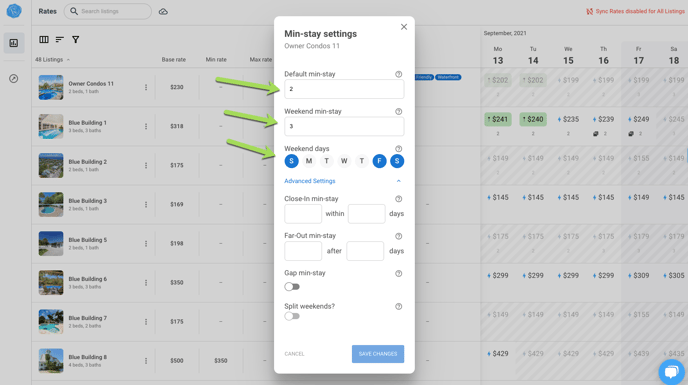Click the app logo in sidebar
Image resolution: width=688 pixels, height=385 pixels.
coord(14,11)
